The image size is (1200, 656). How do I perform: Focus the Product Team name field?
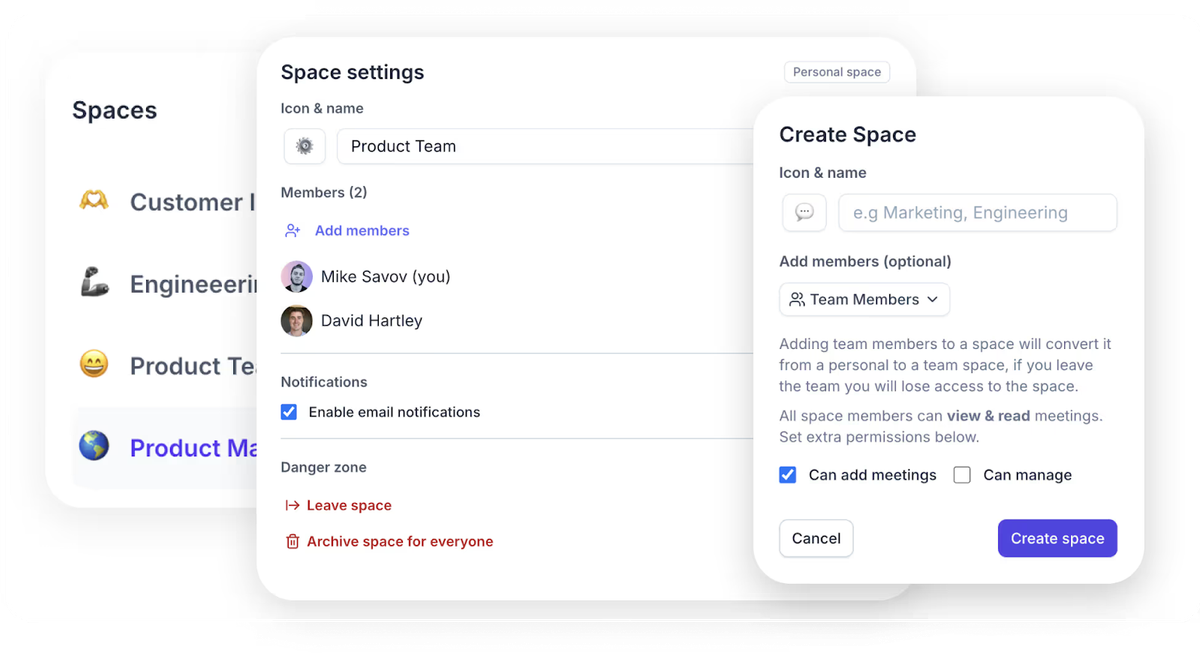pyautogui.click(x=545, y=146)
